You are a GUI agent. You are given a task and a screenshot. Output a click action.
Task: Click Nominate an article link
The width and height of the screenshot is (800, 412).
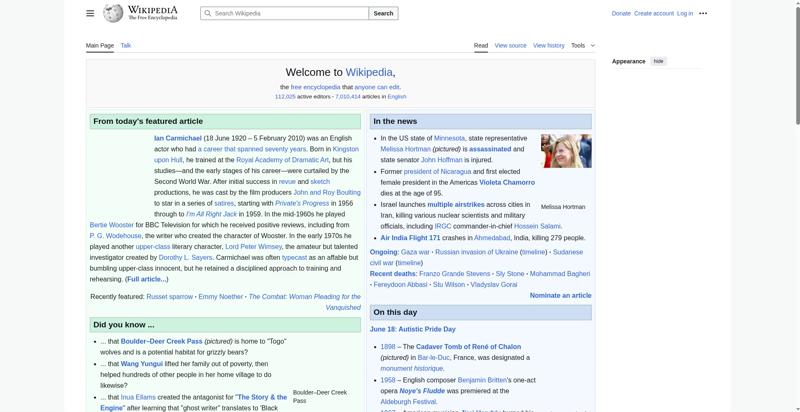point(560,296)
